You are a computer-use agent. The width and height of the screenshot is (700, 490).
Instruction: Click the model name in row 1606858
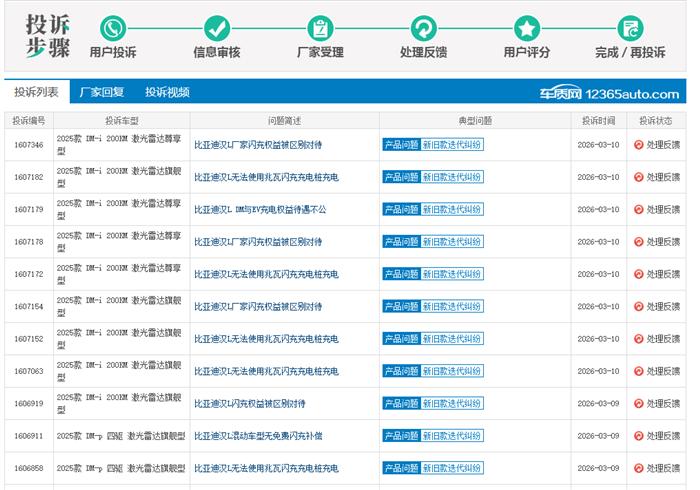tap(121, 468)
